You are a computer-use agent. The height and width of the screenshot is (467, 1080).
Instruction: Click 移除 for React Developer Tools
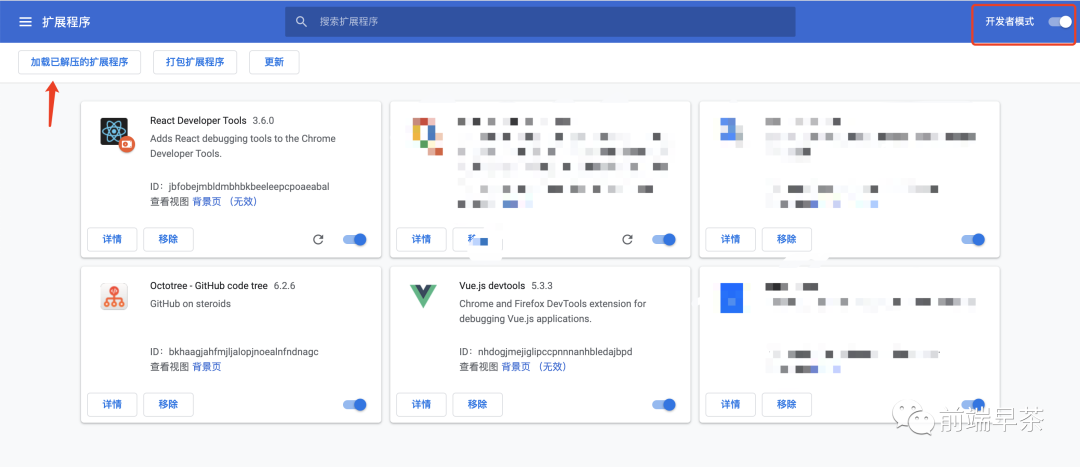[x=168, y=240]
